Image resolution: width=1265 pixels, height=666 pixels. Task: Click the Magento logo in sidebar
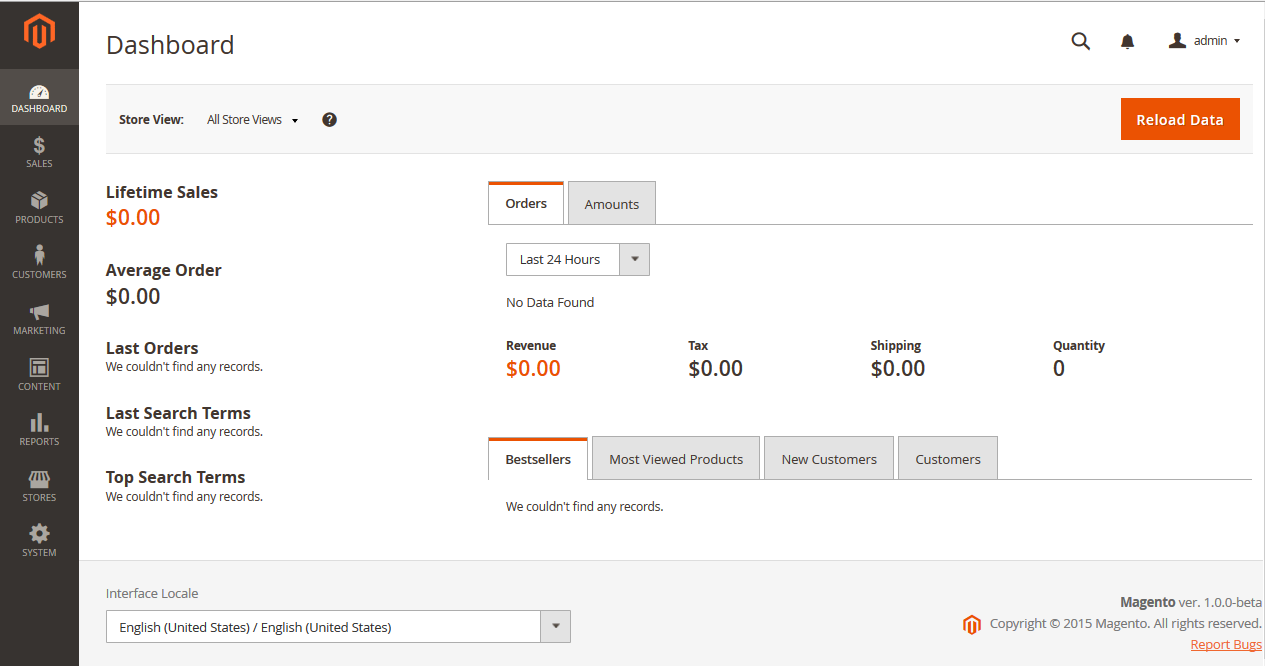pyautogui.click(x=39, y=32)
